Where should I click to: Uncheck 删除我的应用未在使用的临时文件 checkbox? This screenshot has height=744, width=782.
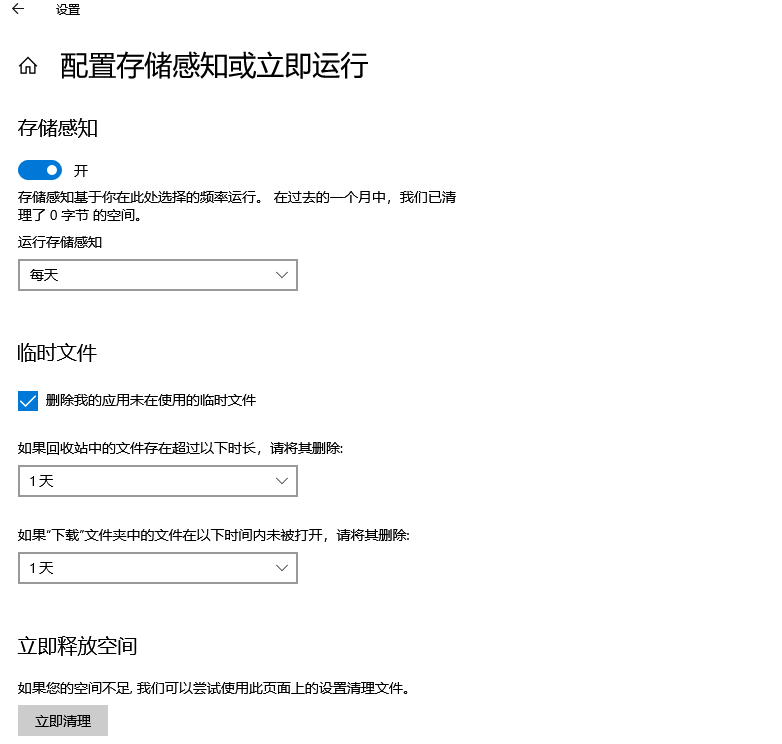(x=28, y=401)
